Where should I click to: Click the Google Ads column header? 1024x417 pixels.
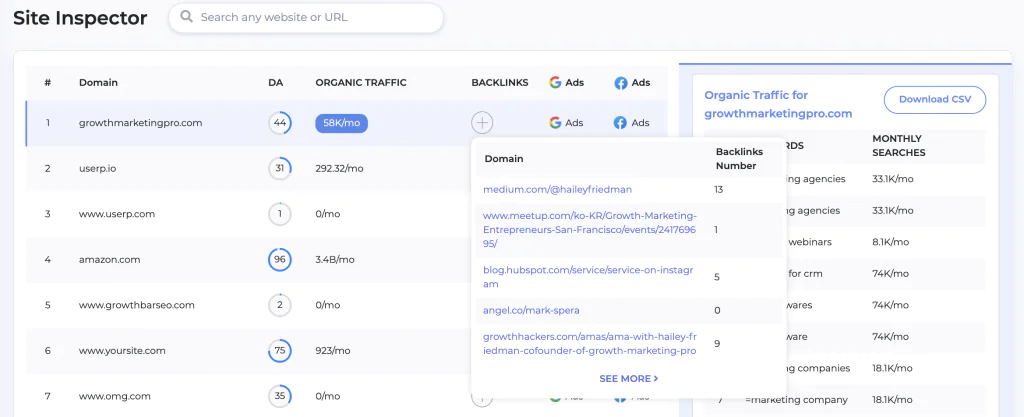coord(566,83)
